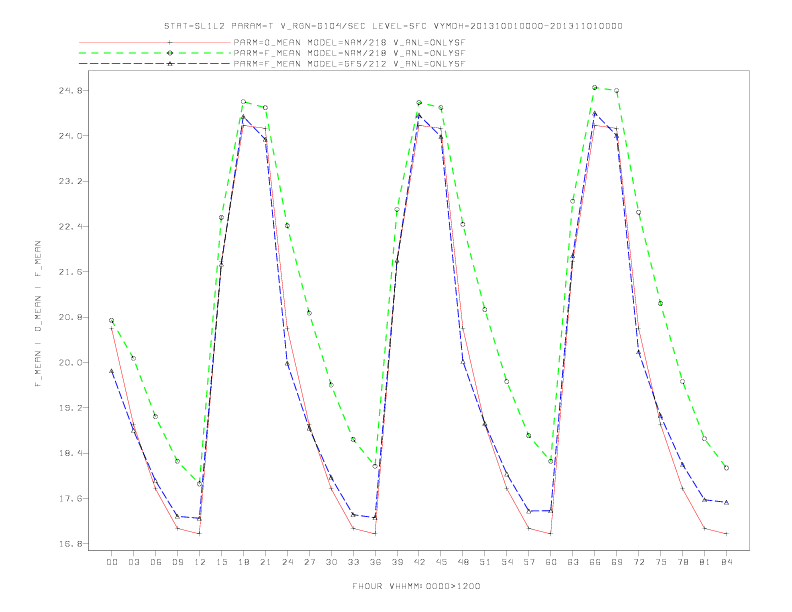Click red plus data point at hour 84
Screen dimensions: 792x612
click(726, 534)
